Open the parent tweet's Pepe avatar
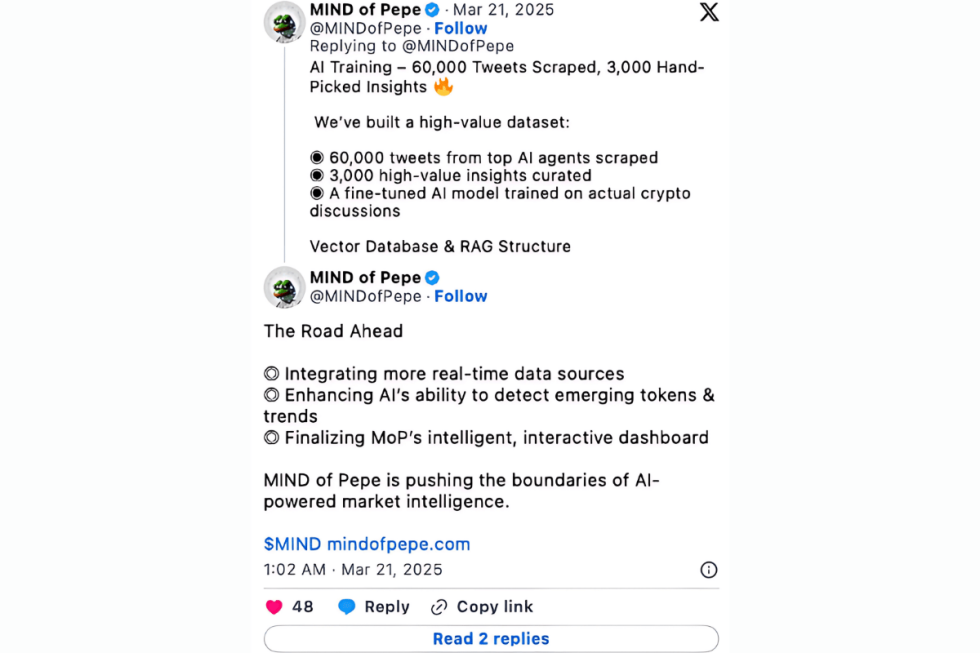 284,22
